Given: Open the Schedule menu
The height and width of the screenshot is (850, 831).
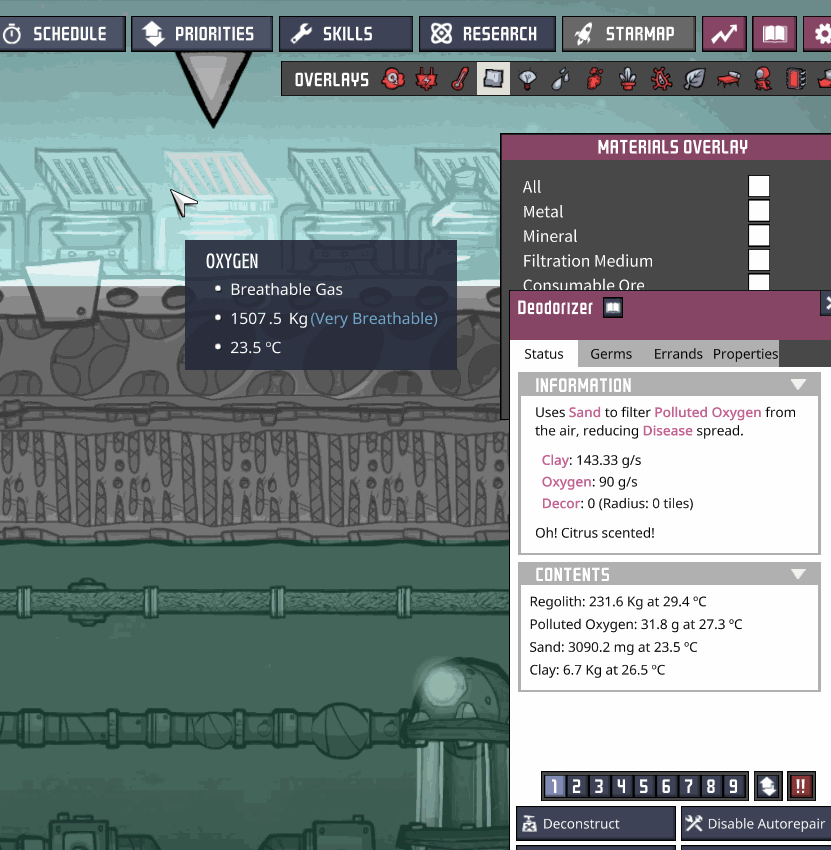Looking at the screenshot, I should [61, 34].
